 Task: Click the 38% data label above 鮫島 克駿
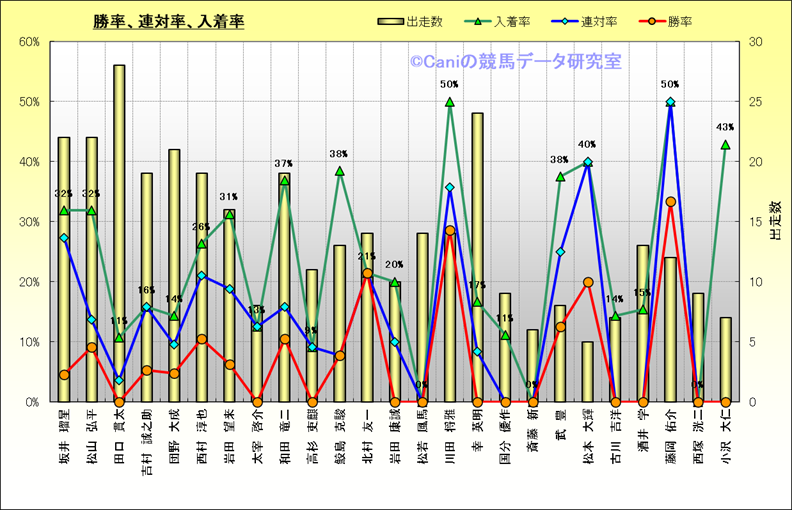click(x=339, y=154)
